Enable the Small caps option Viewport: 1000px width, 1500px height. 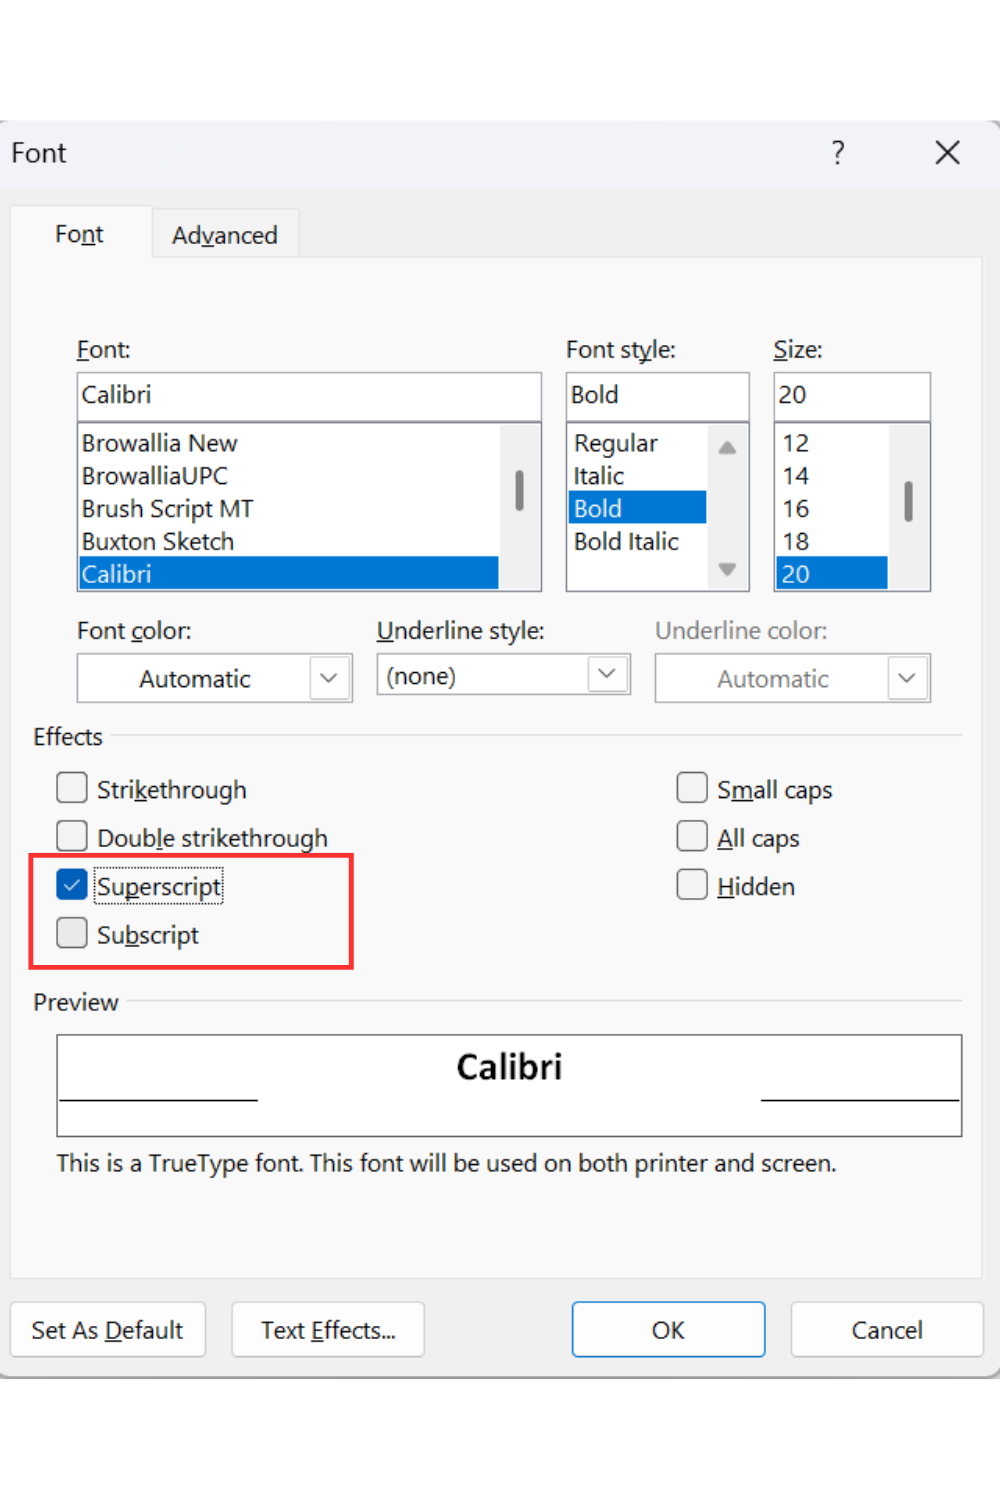[692, 788]
